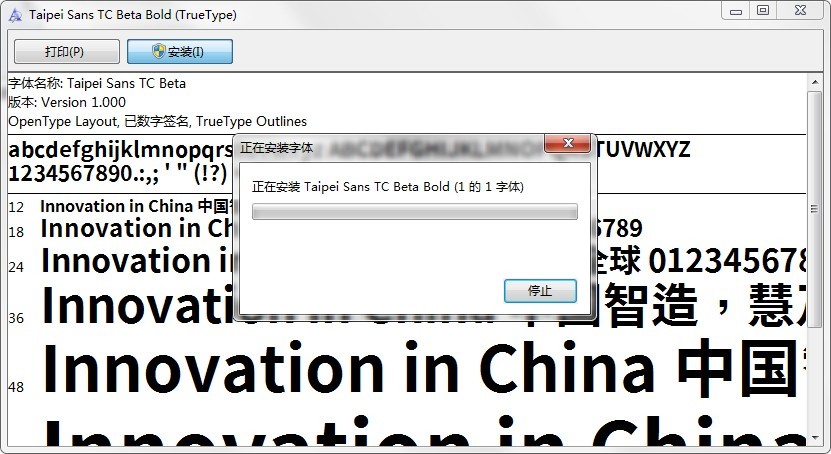Click the size 12 sample label
The width and height of the screenshot is (831, 454).
coord(16,207)
